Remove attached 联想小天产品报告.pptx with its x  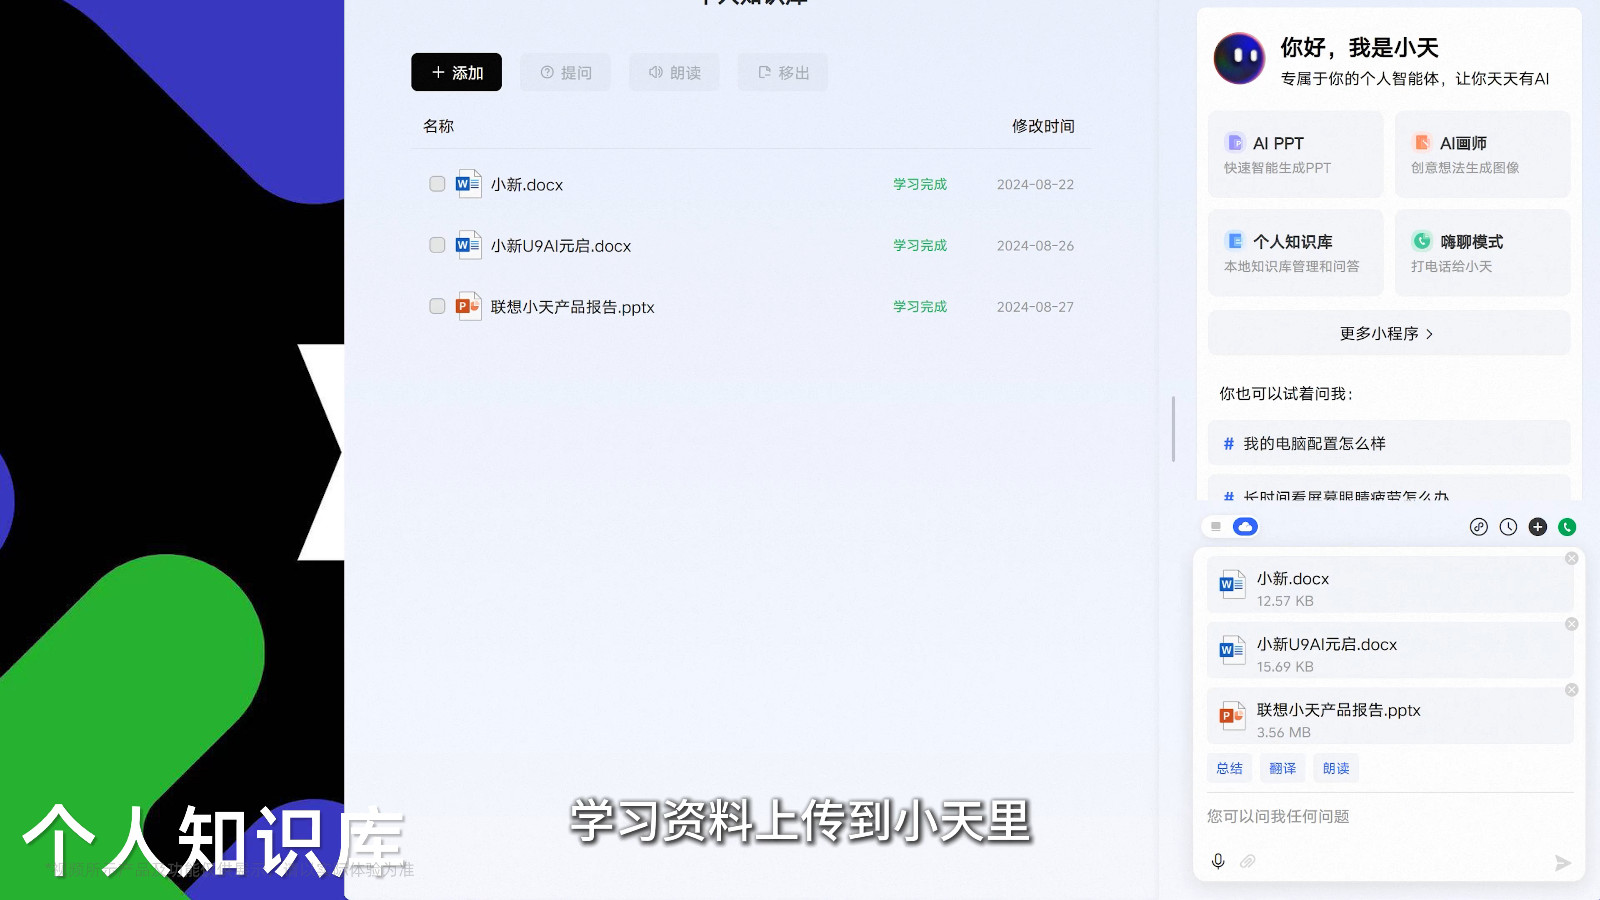(1571, 690)
